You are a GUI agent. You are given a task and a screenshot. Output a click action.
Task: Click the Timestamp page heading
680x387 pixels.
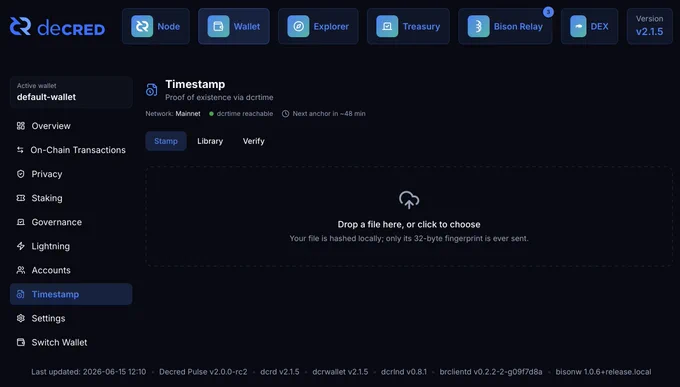coord(195,84)
